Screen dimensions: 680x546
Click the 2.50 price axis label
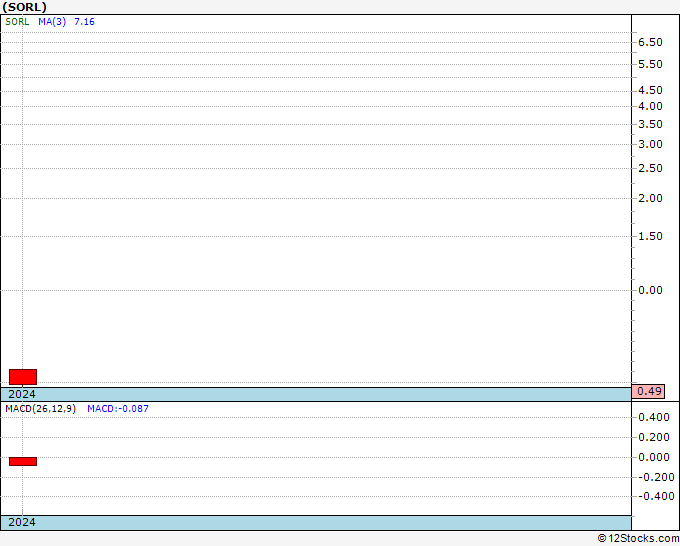tap(650, 168)
